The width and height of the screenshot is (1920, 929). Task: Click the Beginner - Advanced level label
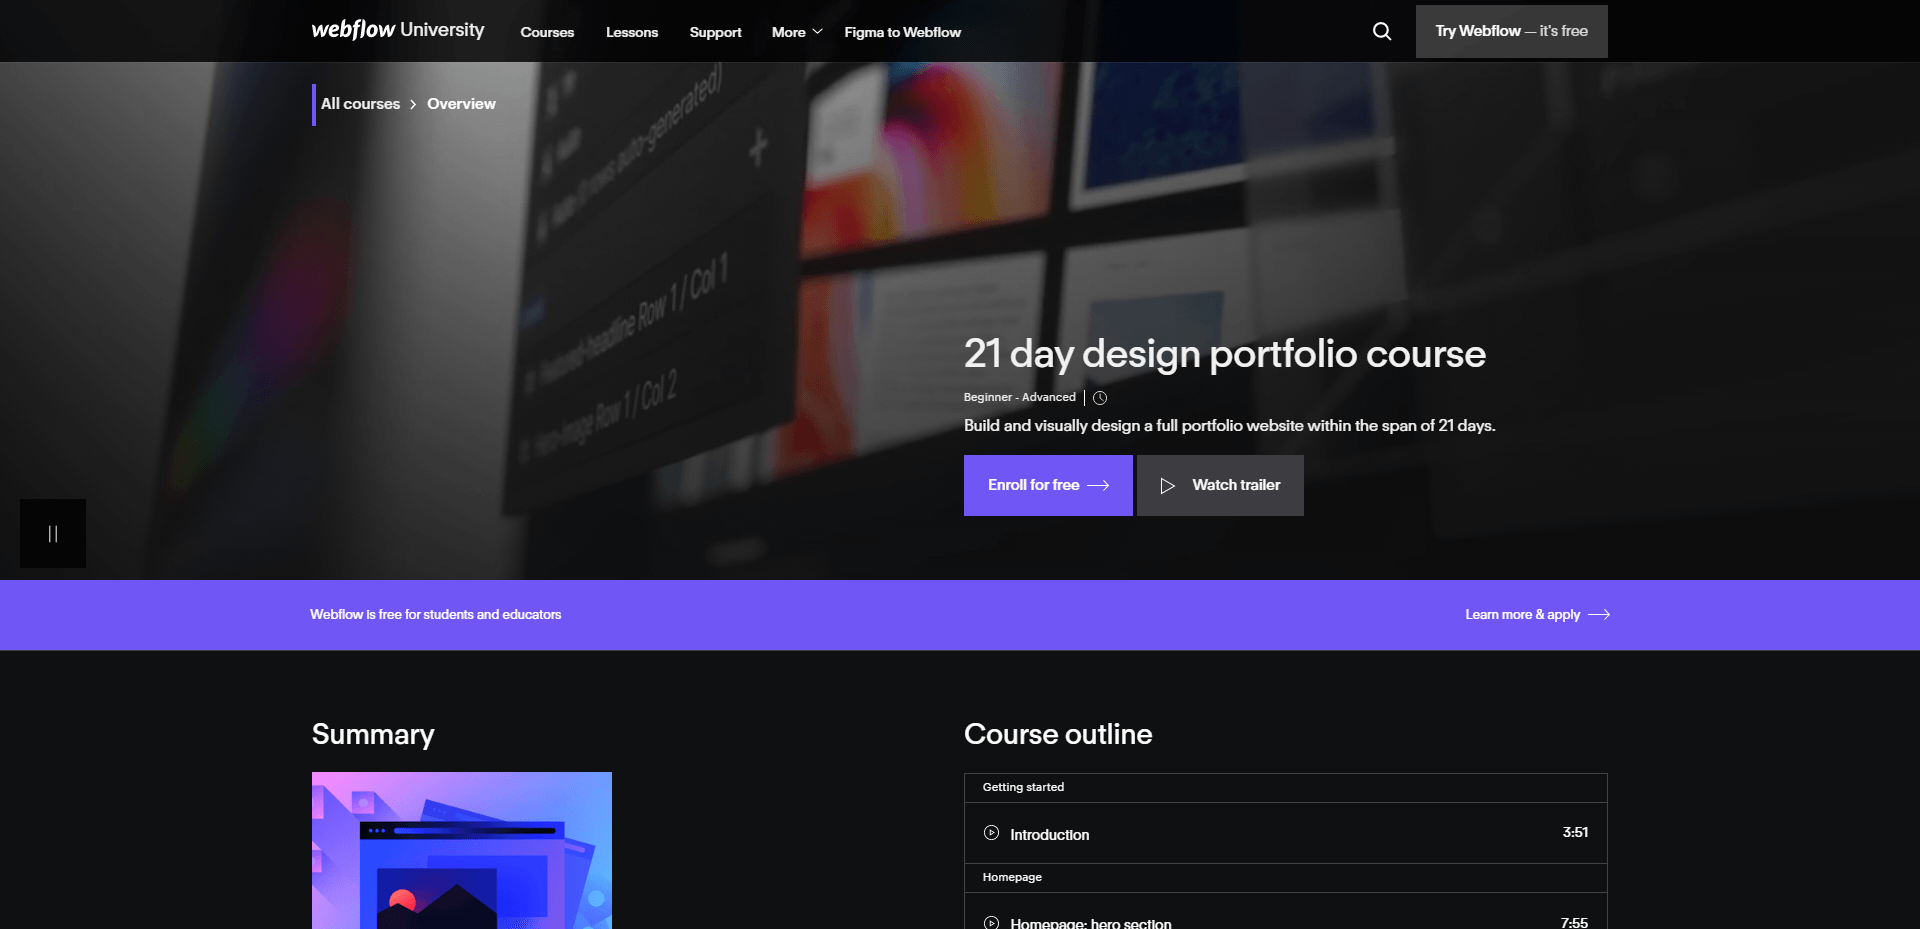[1019, 397]
